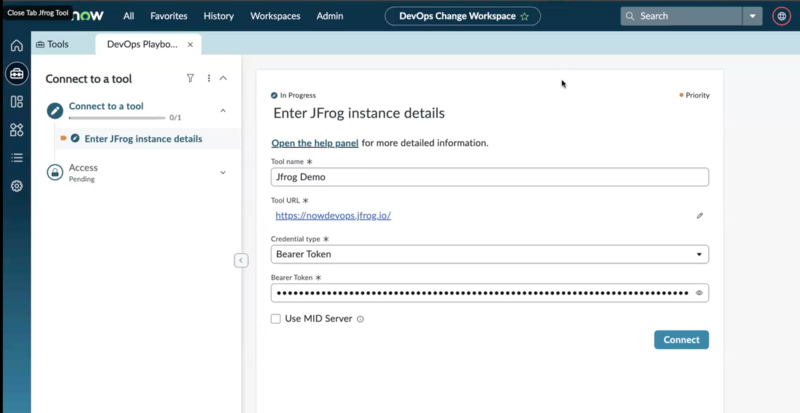
Task: Click the Search box
Action: (x=681, y=16)
